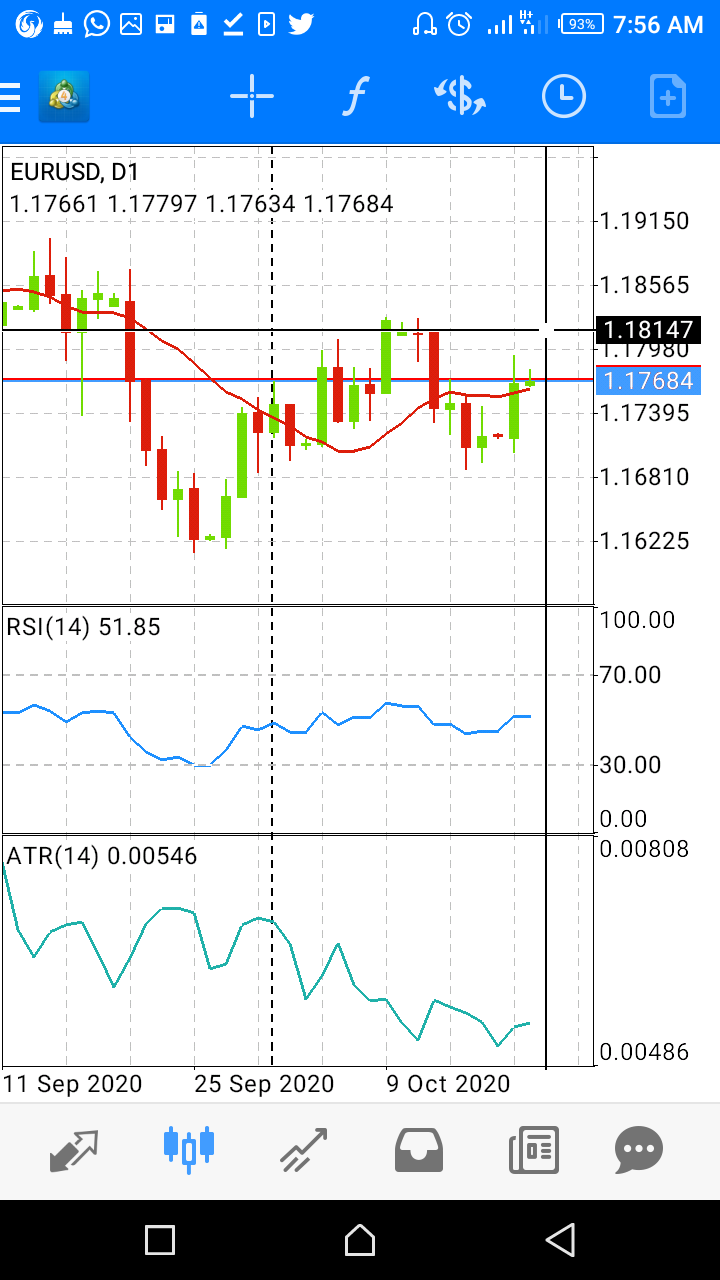
Task: Open the hamburger side menu
Action: pyautogui.click(x=10, y=97)
